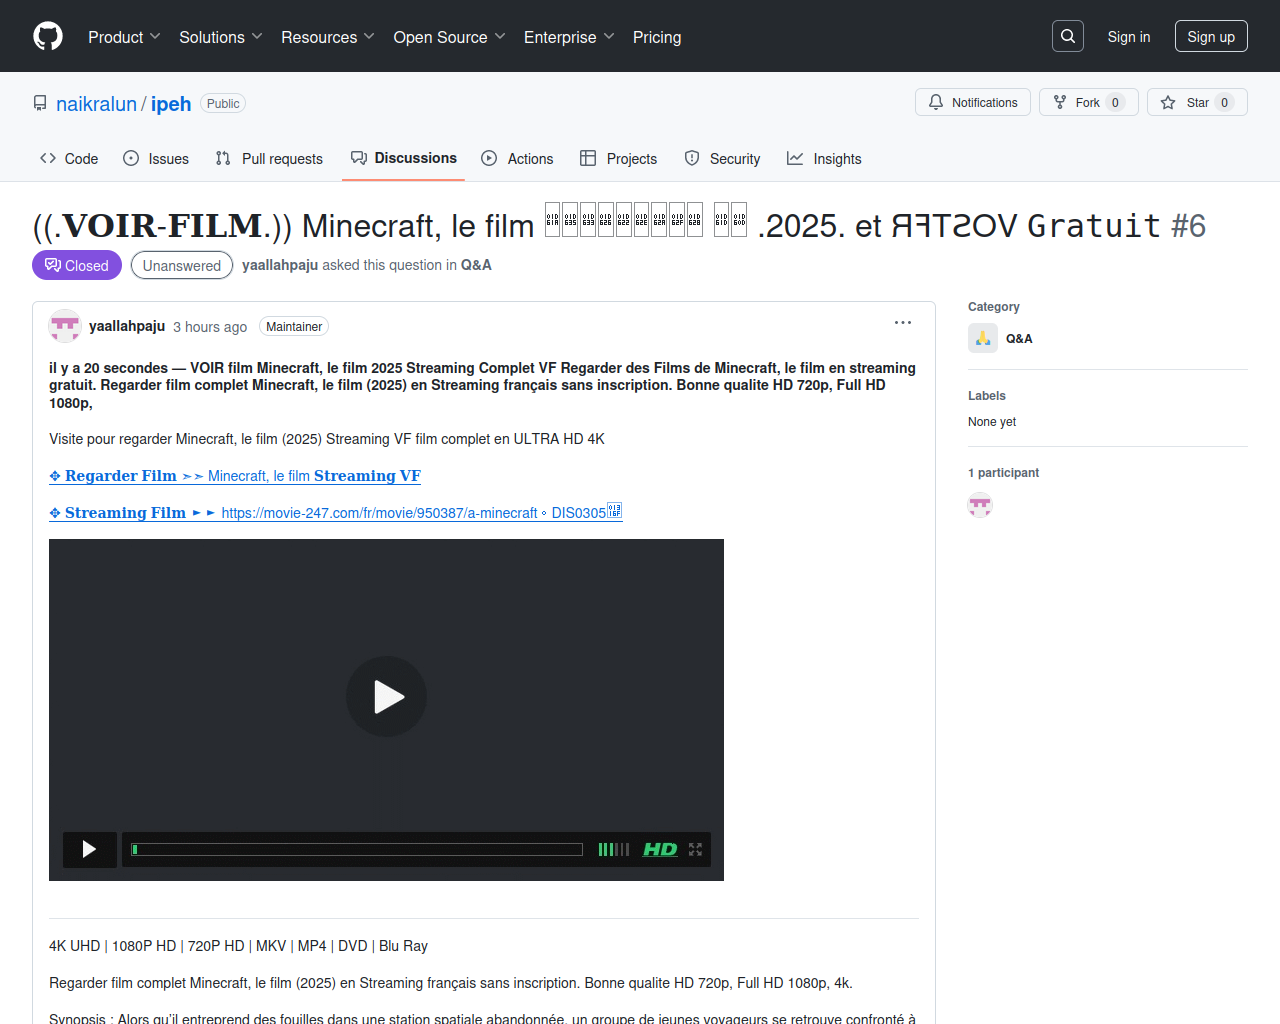Expand the Open Source menu

pyautogui.click(x=449, y=37)
